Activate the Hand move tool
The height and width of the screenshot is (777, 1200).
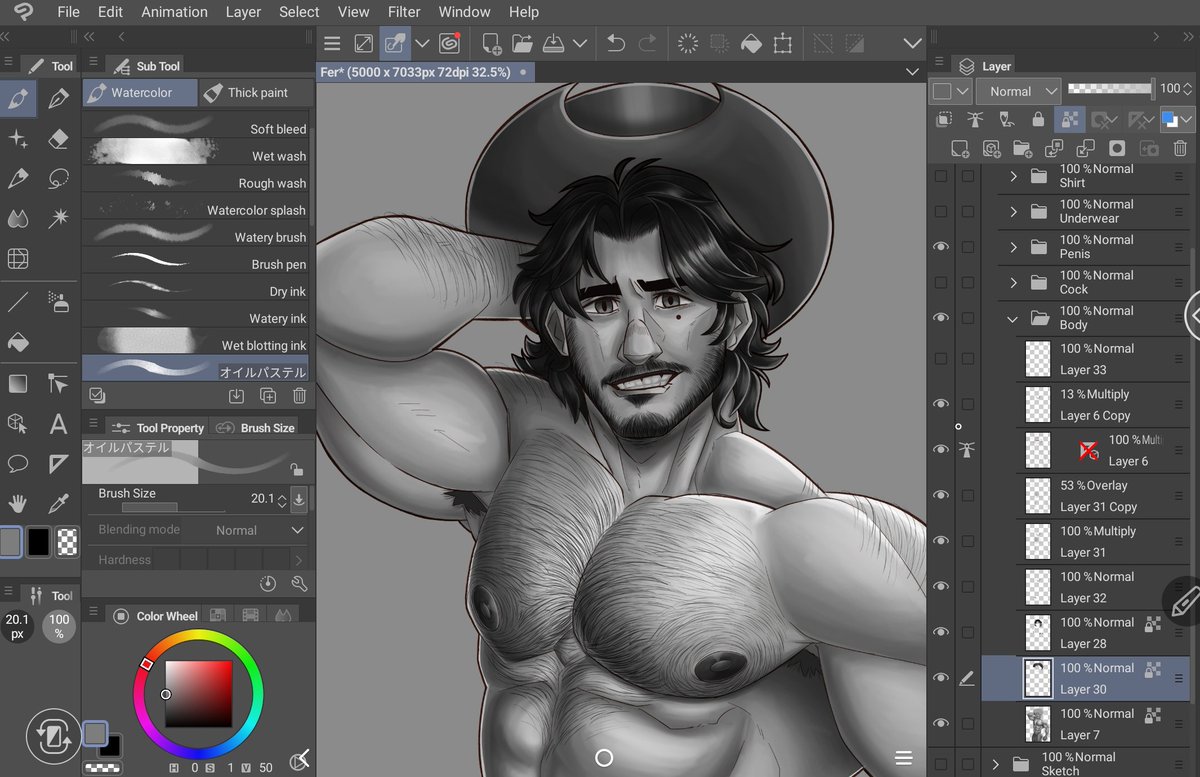18,504
